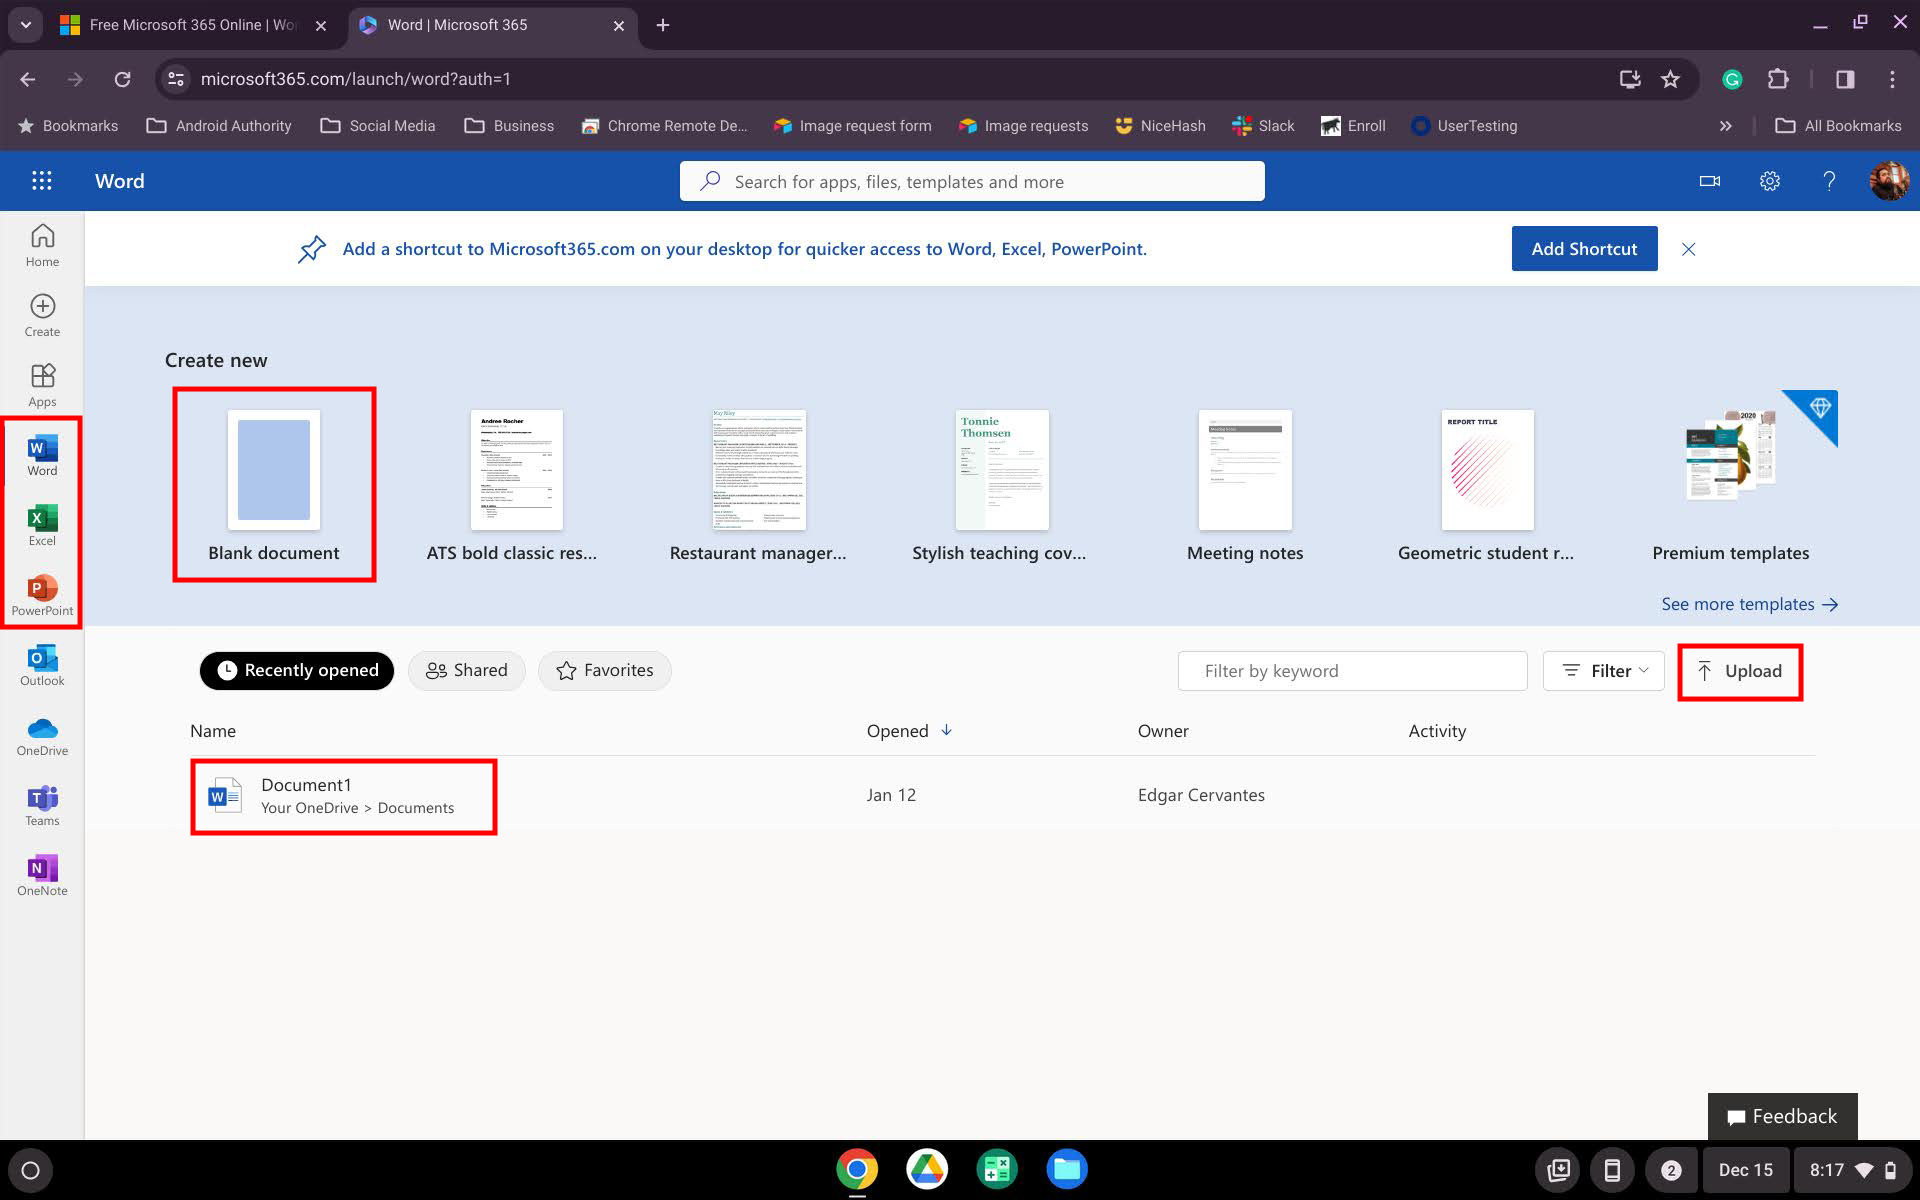Click the Add Shortcut button
The height and width of the screenshot is (1200, 1920).
tap(1584, 249)
